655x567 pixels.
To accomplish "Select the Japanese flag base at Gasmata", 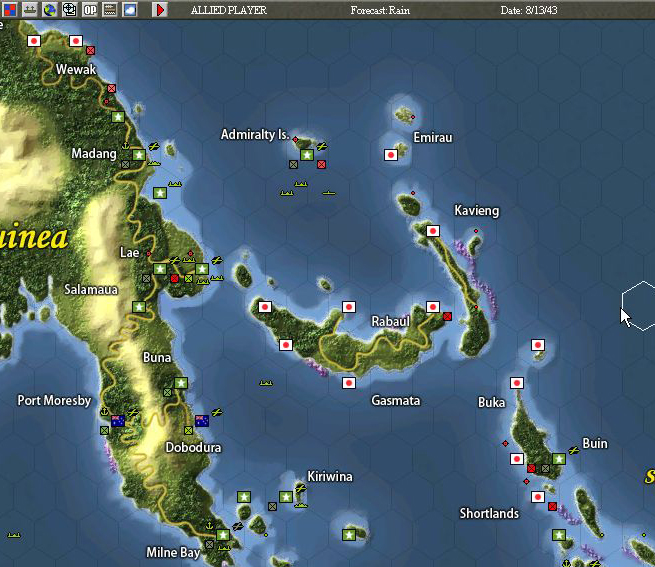I will (x=349, y=383).
